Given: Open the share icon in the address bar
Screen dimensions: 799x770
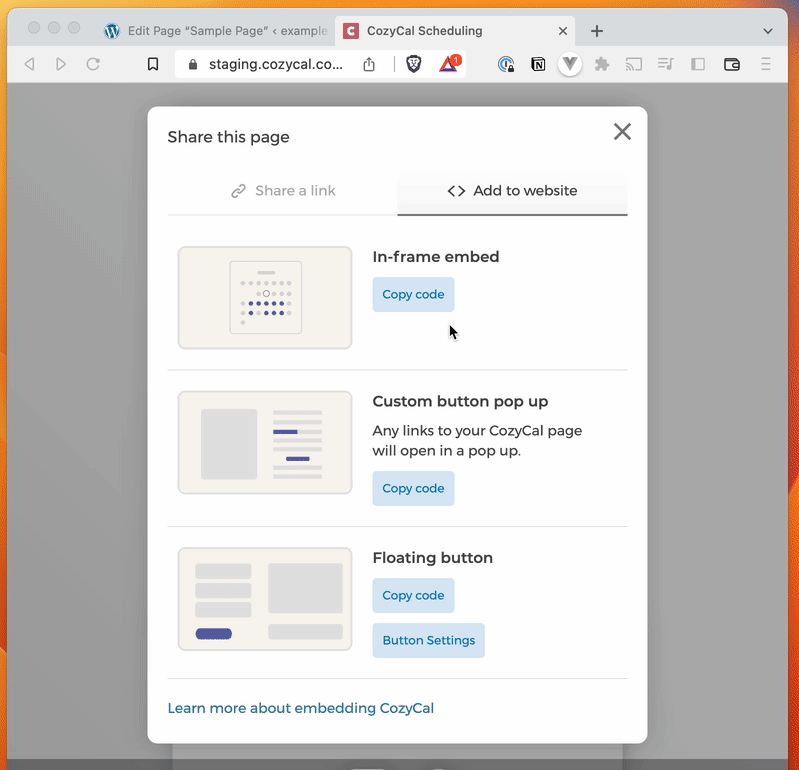Looking at the screenshot, I should coord(369,64).
